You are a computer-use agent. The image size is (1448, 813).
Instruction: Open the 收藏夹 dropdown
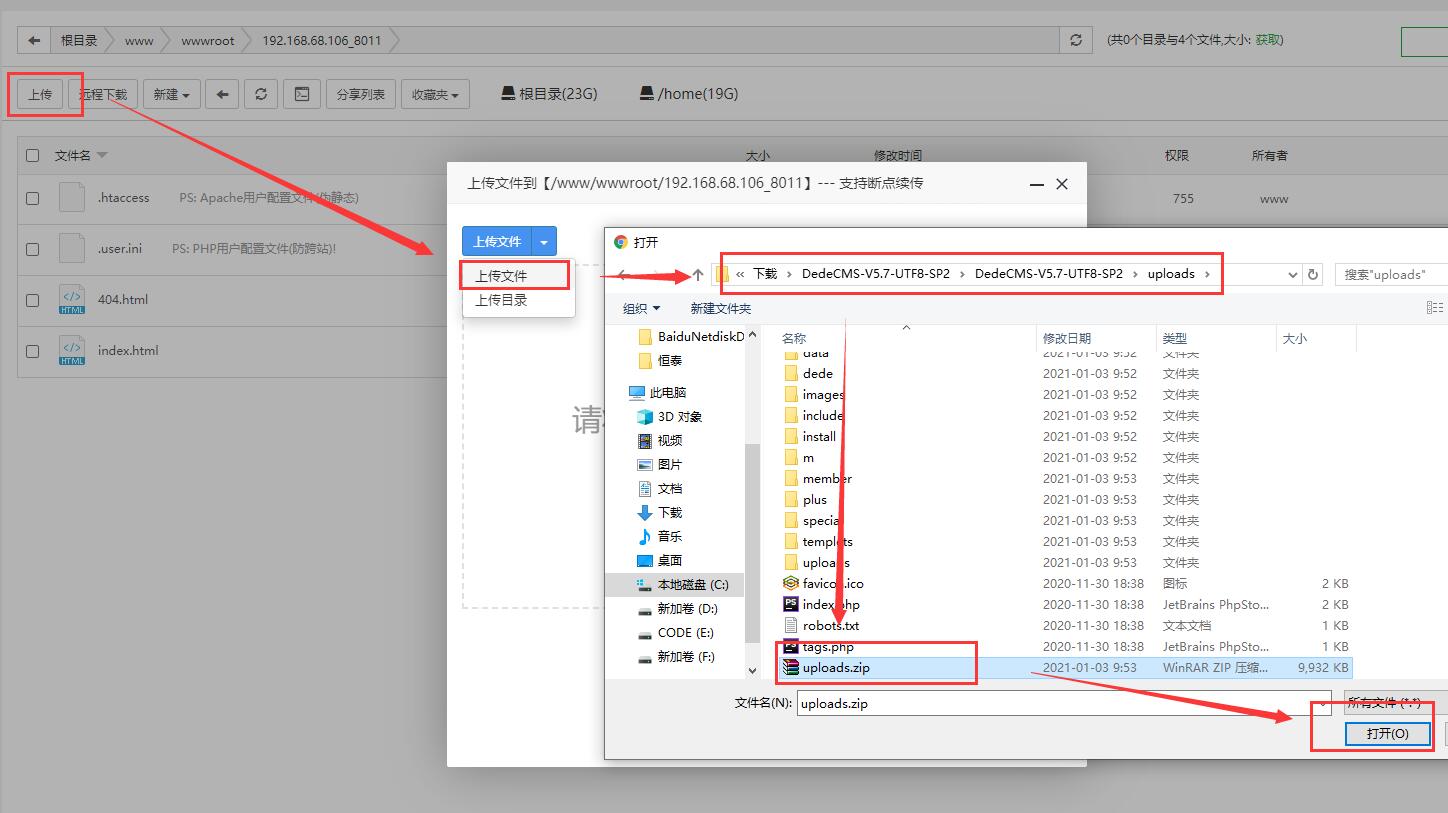pyautogui.click(x=435, y=93)
